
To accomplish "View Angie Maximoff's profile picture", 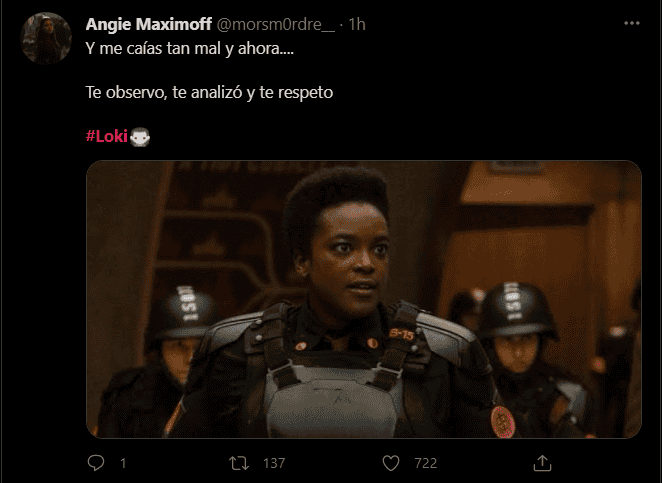I will click(x=46, y=38).
